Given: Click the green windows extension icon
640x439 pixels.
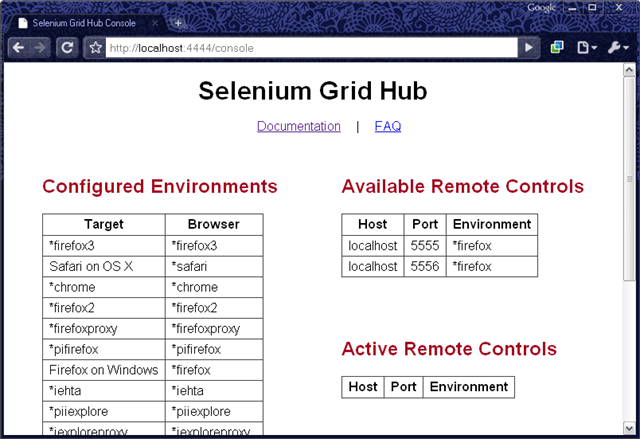Looking at the screenshot, I should tap(557, 48).
